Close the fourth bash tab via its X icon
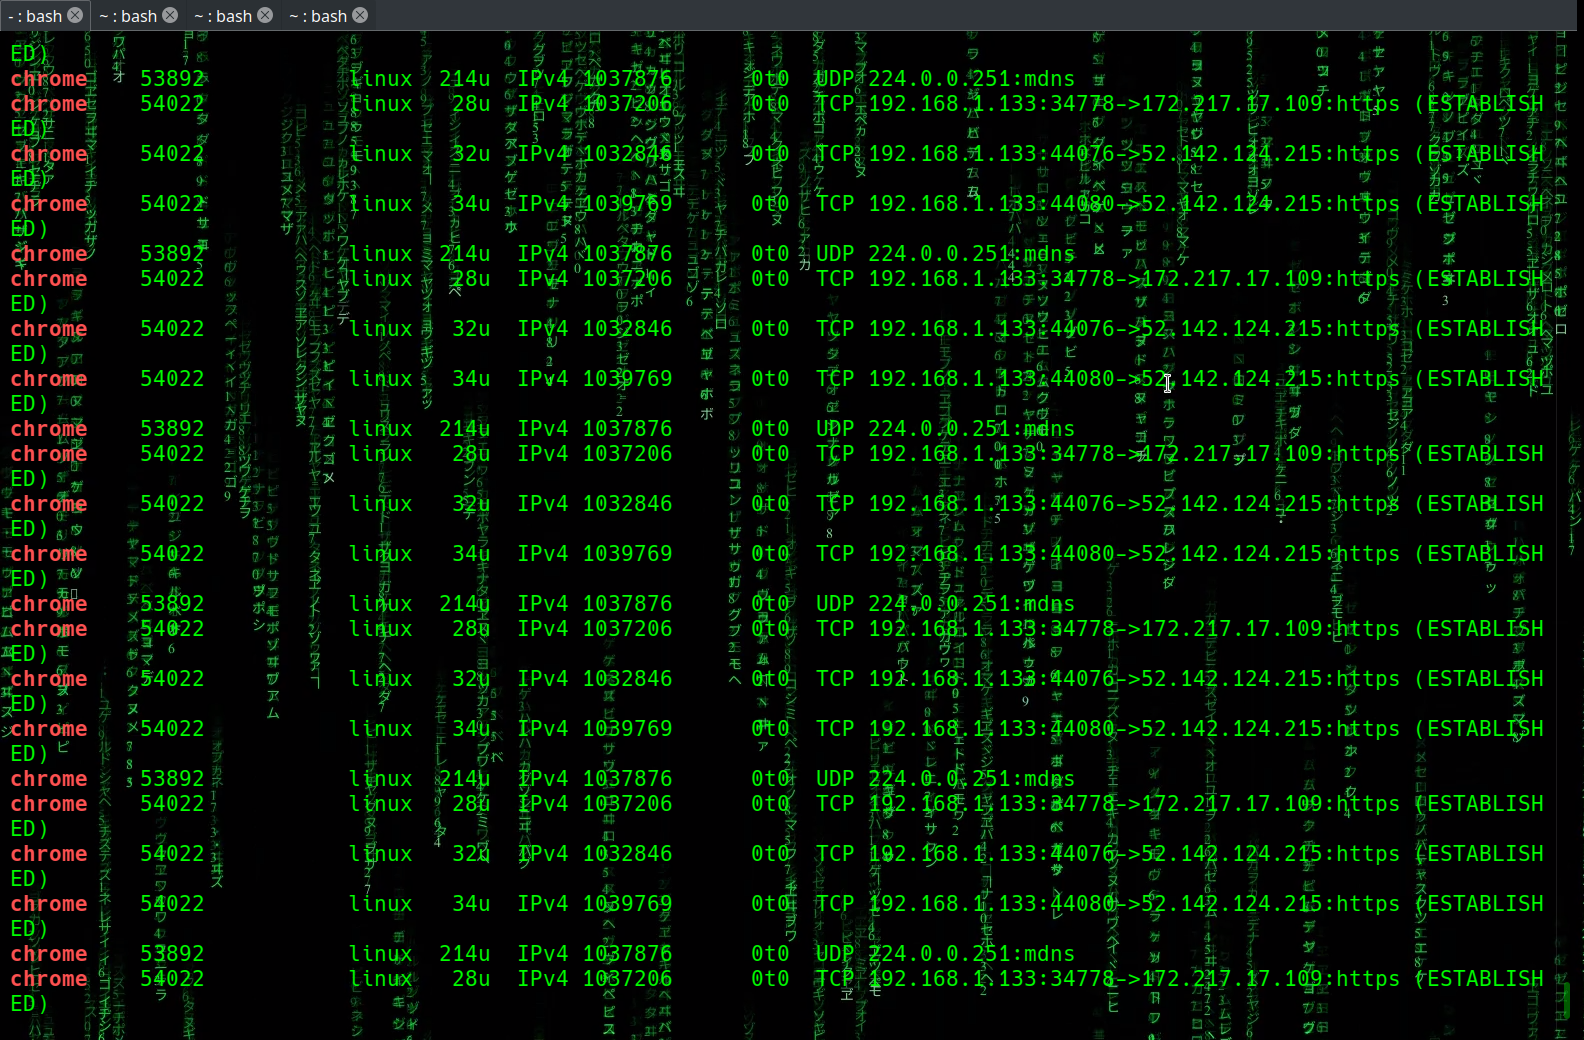The image size is (1584, 1040). pos(360,15)
